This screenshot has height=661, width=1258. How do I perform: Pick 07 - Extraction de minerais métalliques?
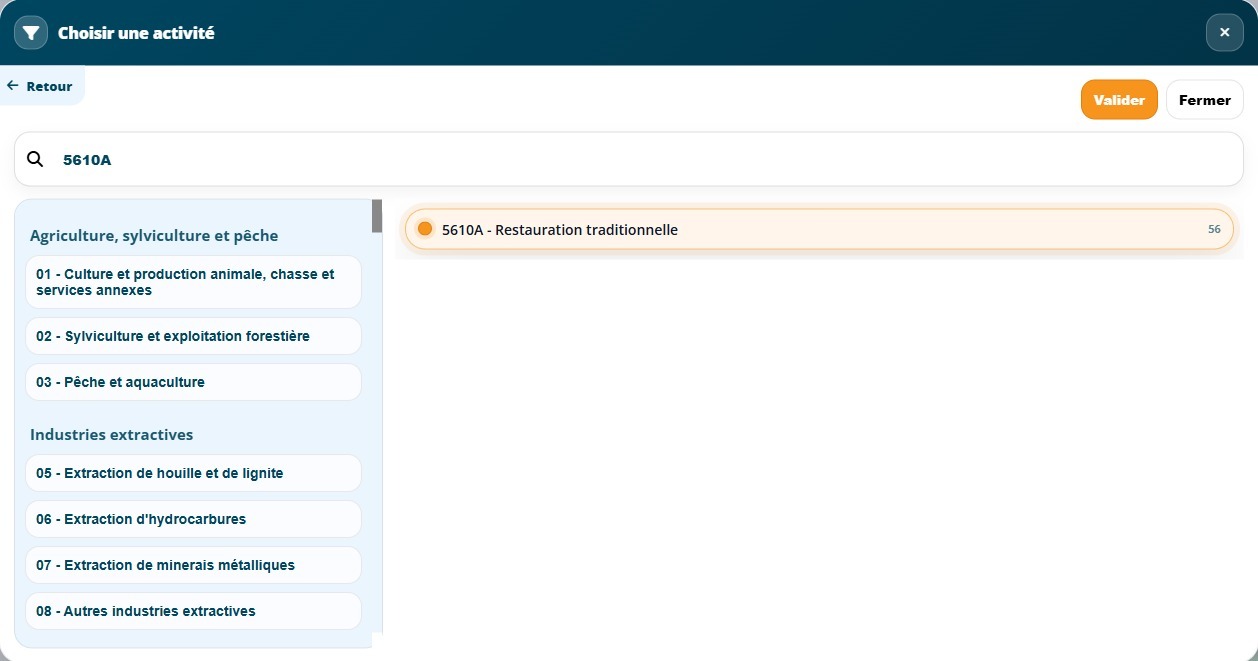(x=193, y=565)
